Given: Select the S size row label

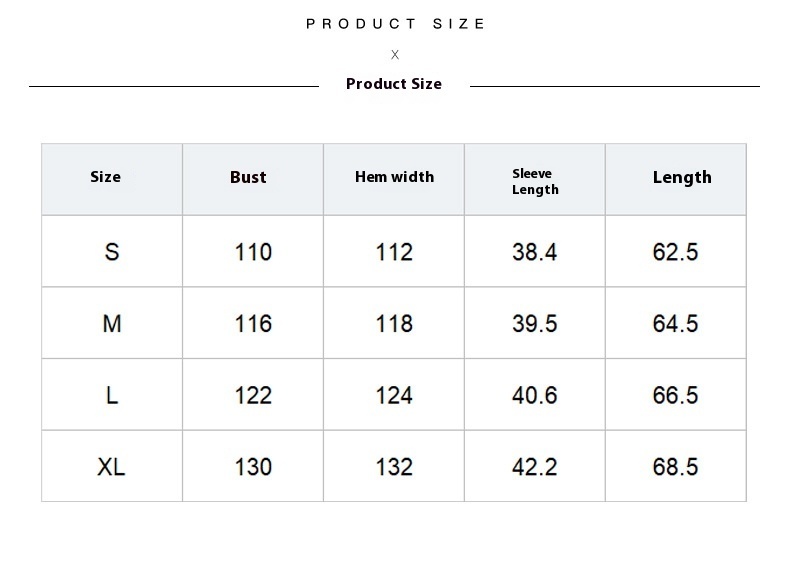Looking at the screenshot, I should 111,251.
